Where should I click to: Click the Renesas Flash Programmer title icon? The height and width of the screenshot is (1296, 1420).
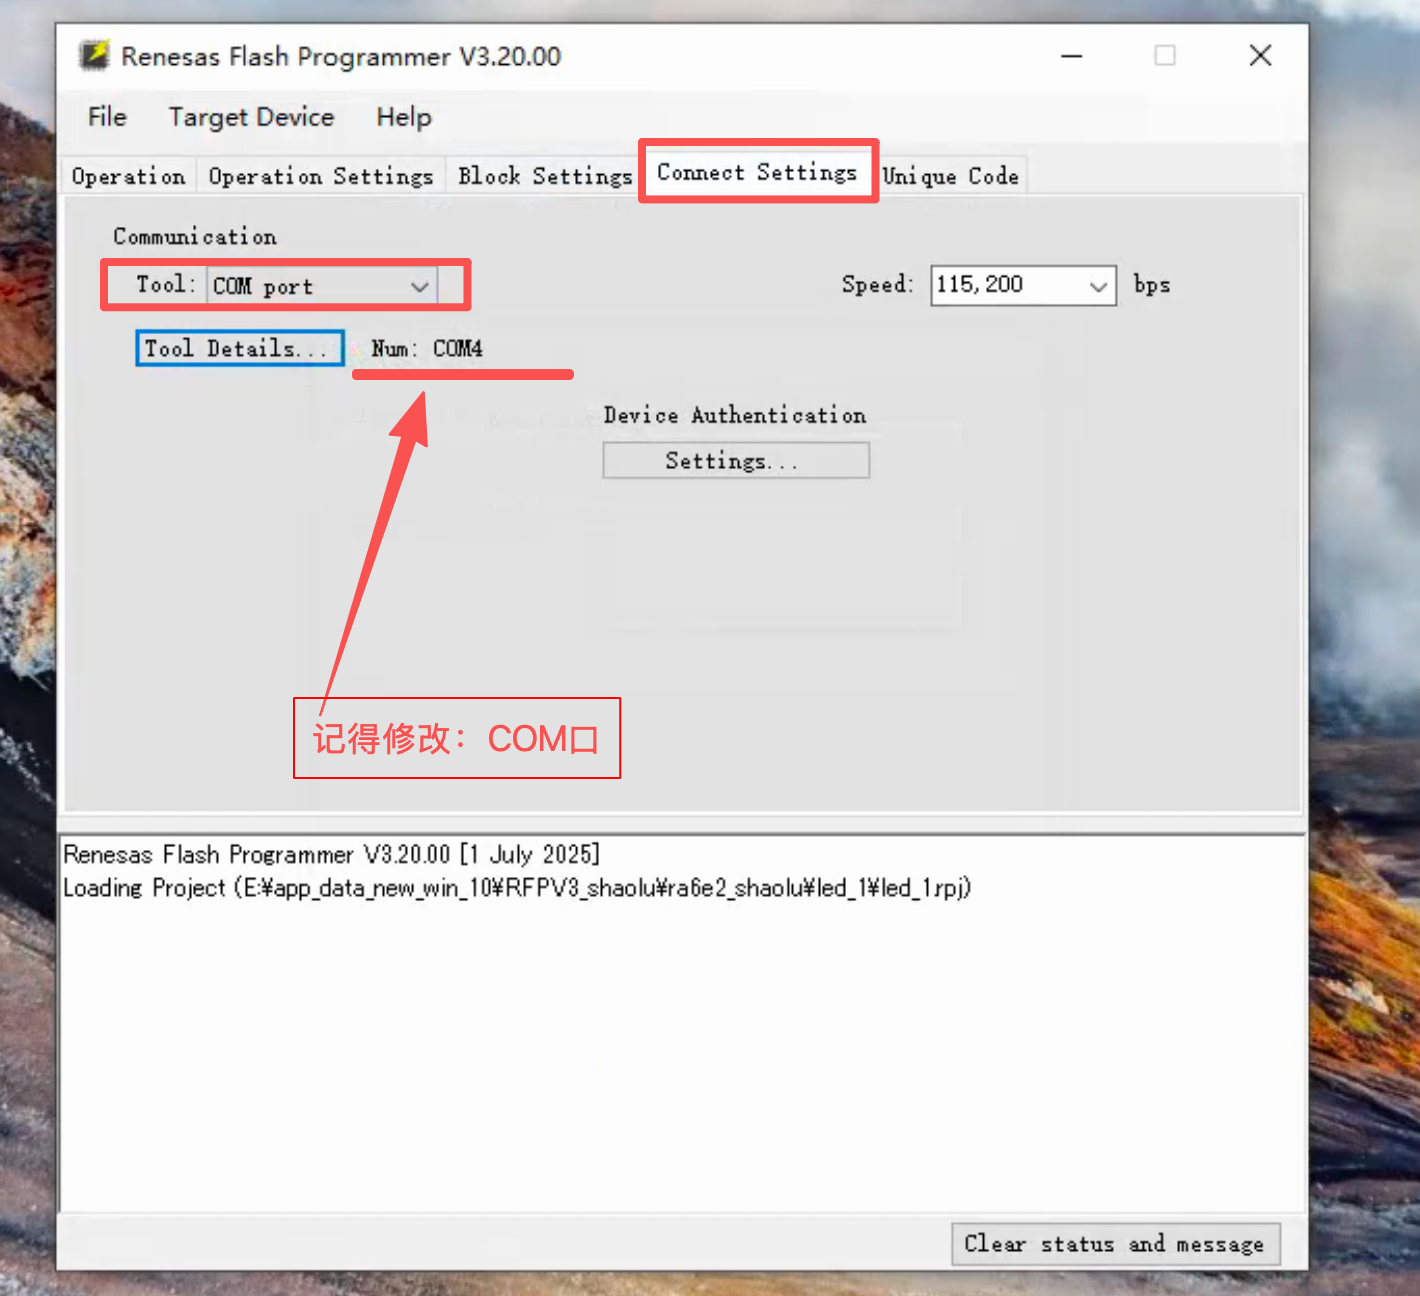95,56
